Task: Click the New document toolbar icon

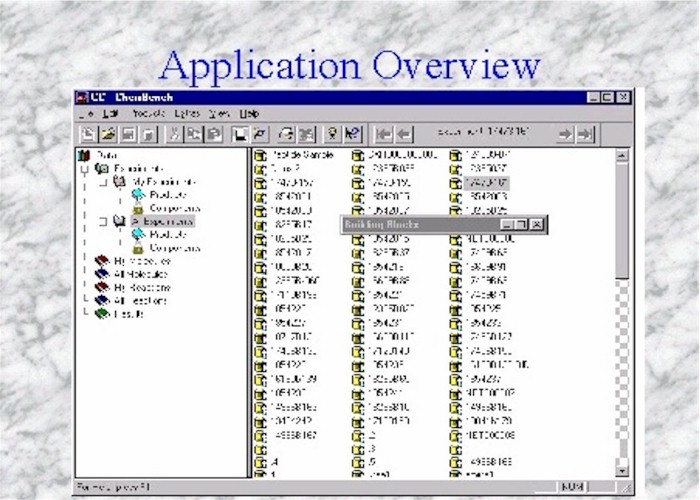Action: click(x=88, y=133)
